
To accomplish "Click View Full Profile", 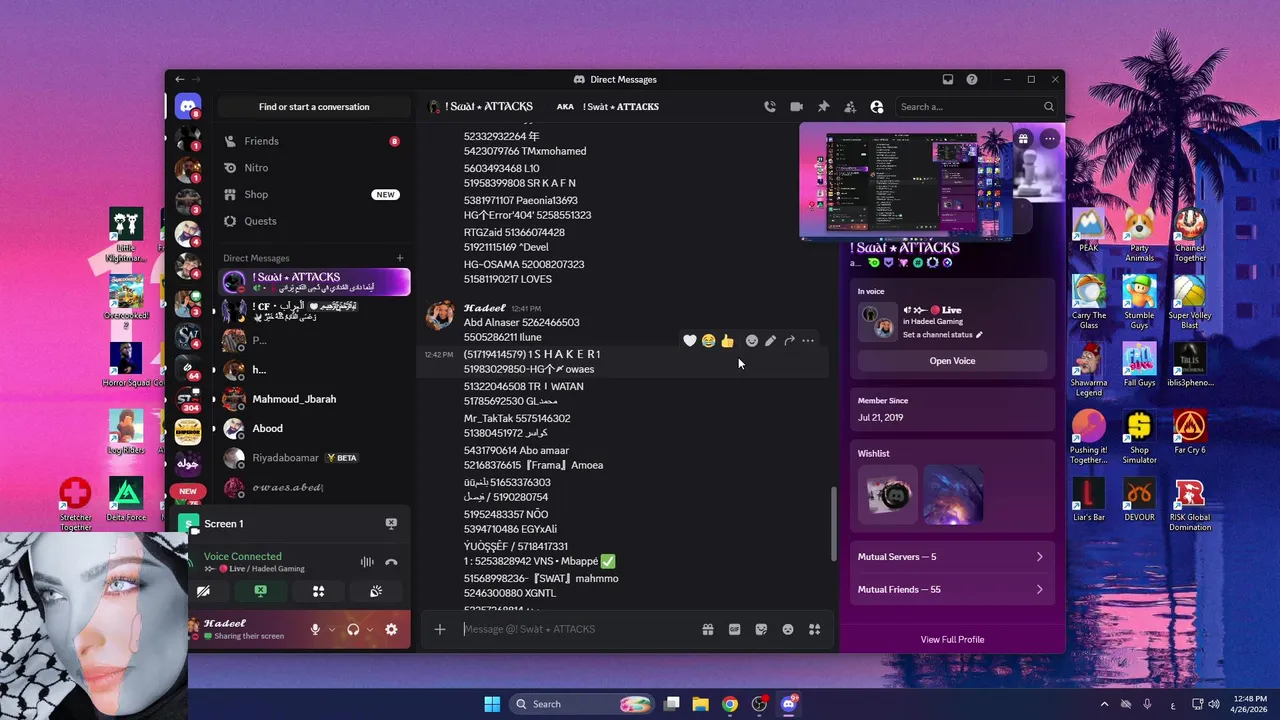I will pyautogui.click(x=952, y=640).
